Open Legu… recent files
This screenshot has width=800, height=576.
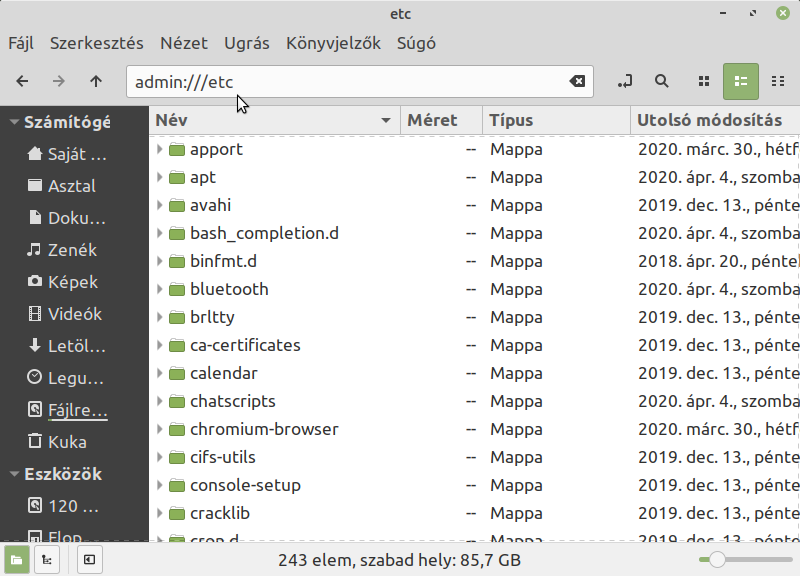(x=65, y=378)
